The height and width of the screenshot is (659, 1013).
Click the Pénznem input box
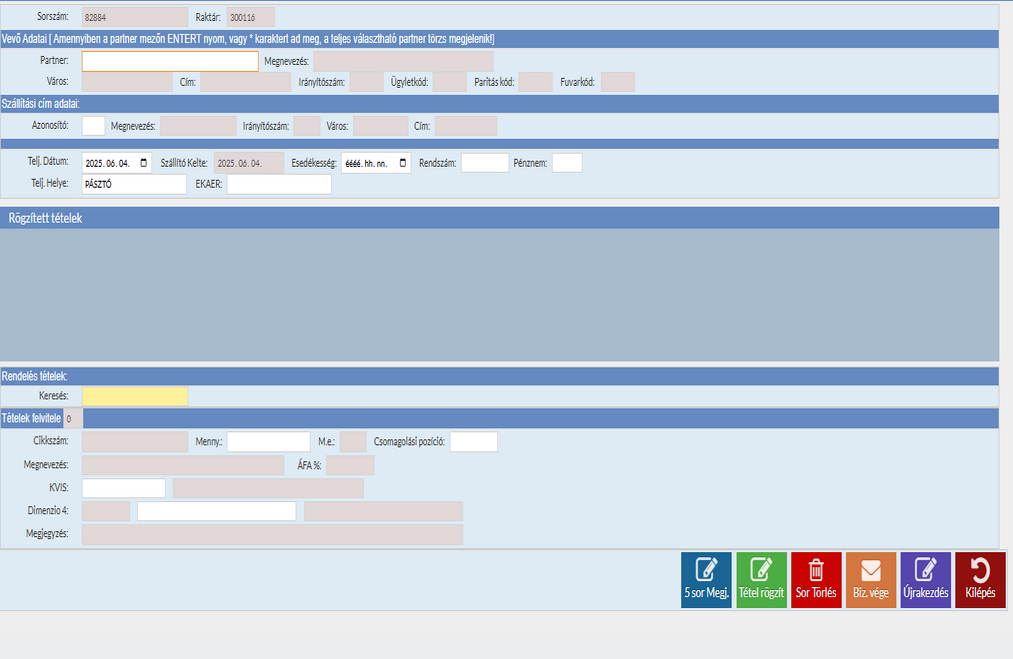(566, 163)
